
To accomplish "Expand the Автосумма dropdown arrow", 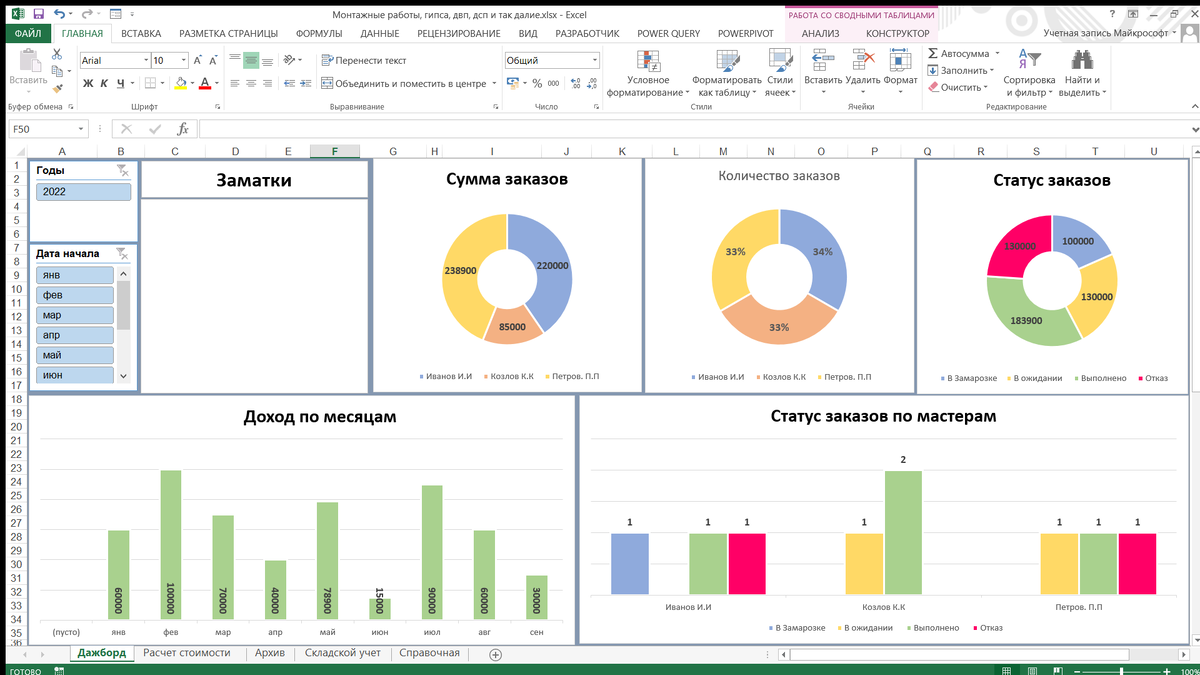I will point(997,54).
